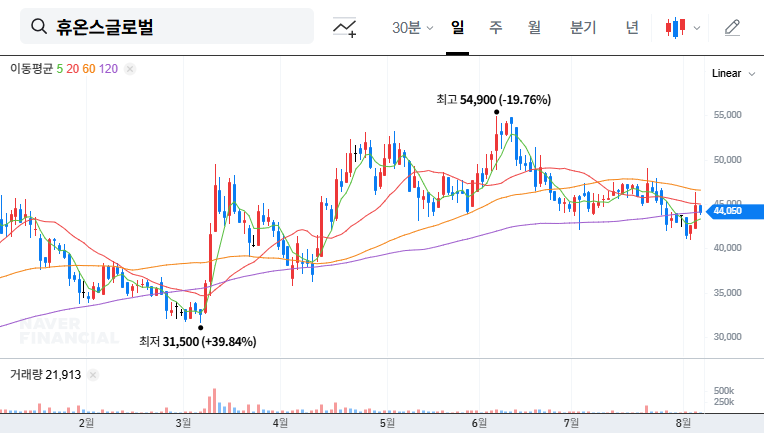764x433 pixels.
Task: Click the 최저 31,500 low marker
Action: 197,342
